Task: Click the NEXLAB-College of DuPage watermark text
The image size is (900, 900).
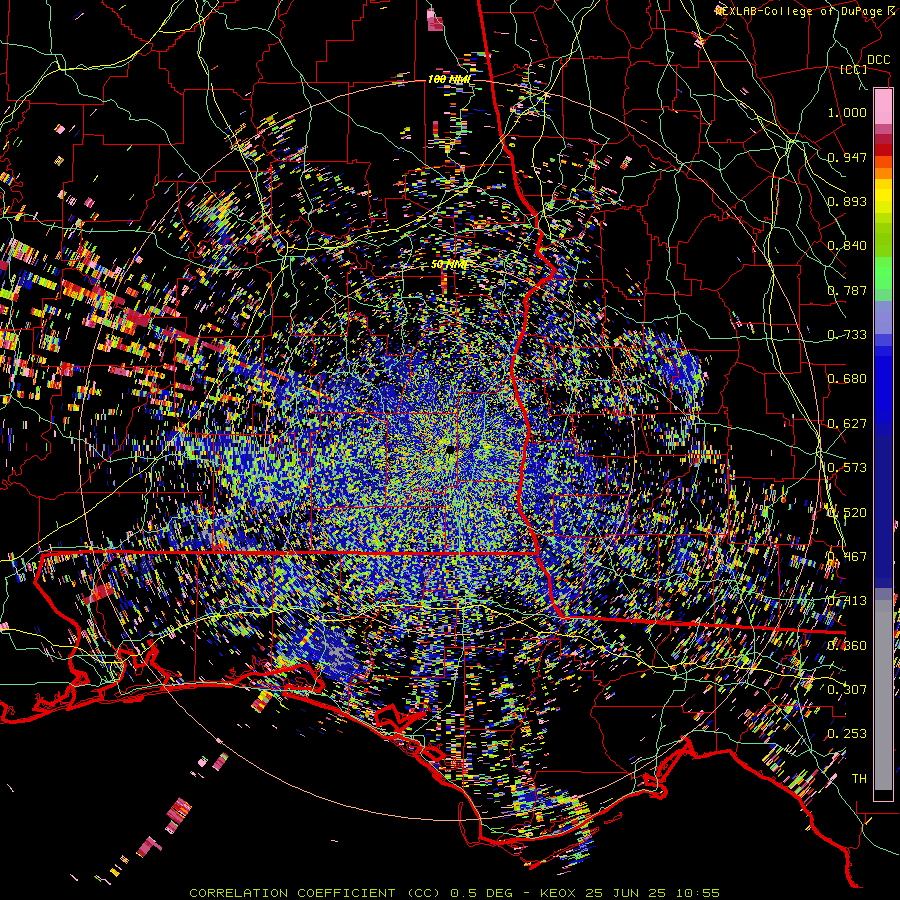Action: pyautogui.click(x=807, y=11)
